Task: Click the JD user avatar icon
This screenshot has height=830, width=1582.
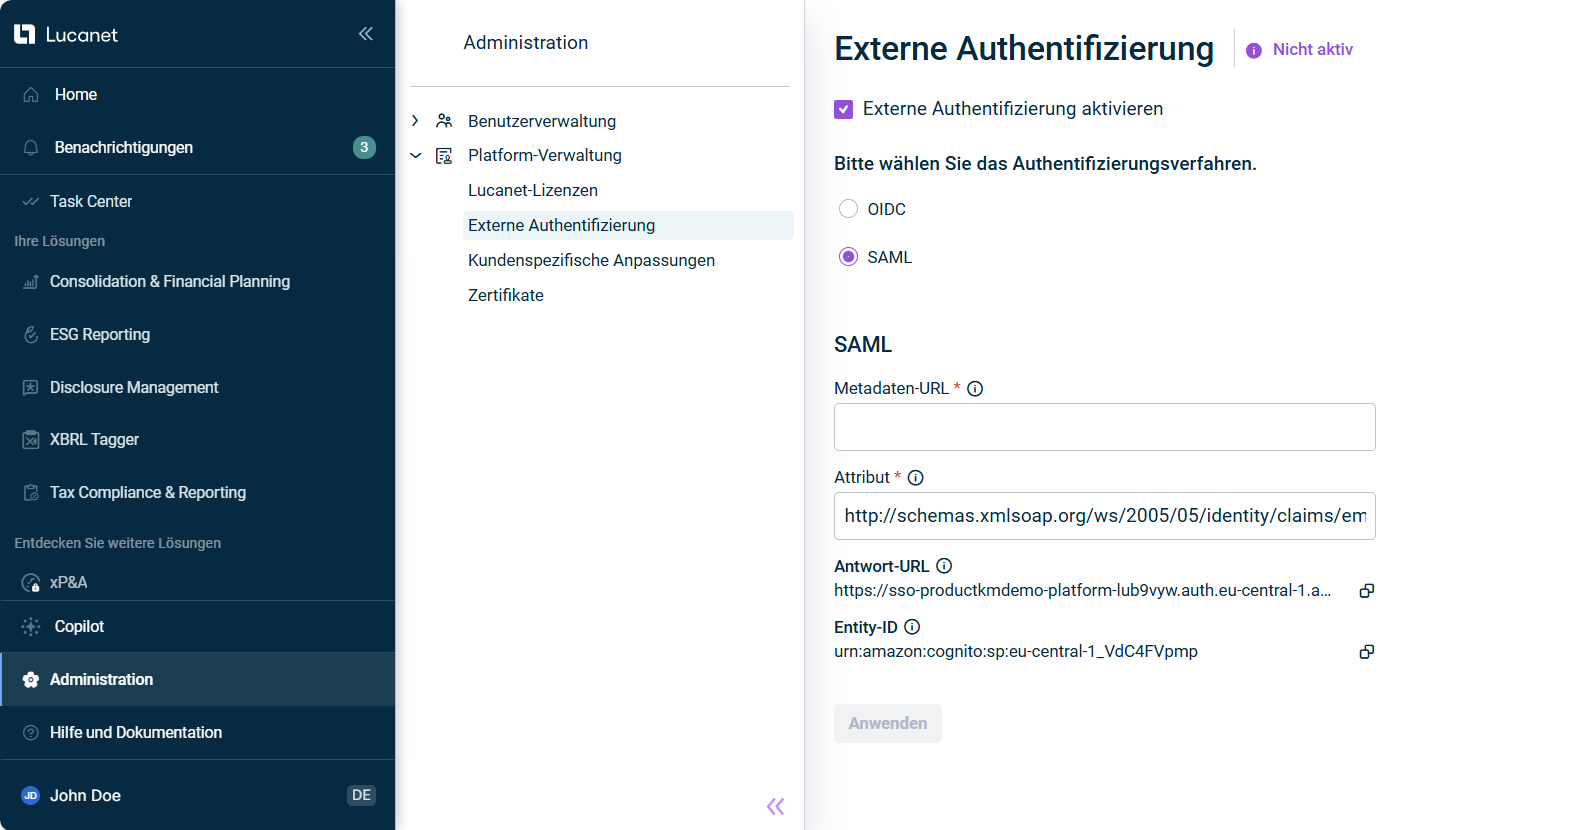Action: pos(31,796)
